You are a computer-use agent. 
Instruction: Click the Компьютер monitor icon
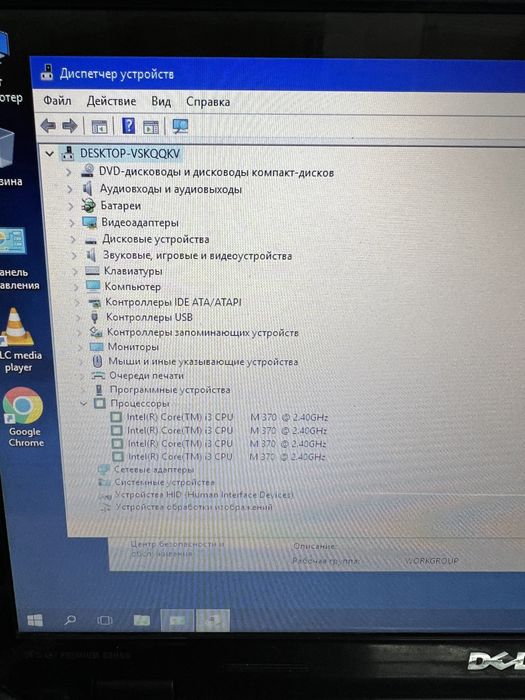(x=93, y=286)
